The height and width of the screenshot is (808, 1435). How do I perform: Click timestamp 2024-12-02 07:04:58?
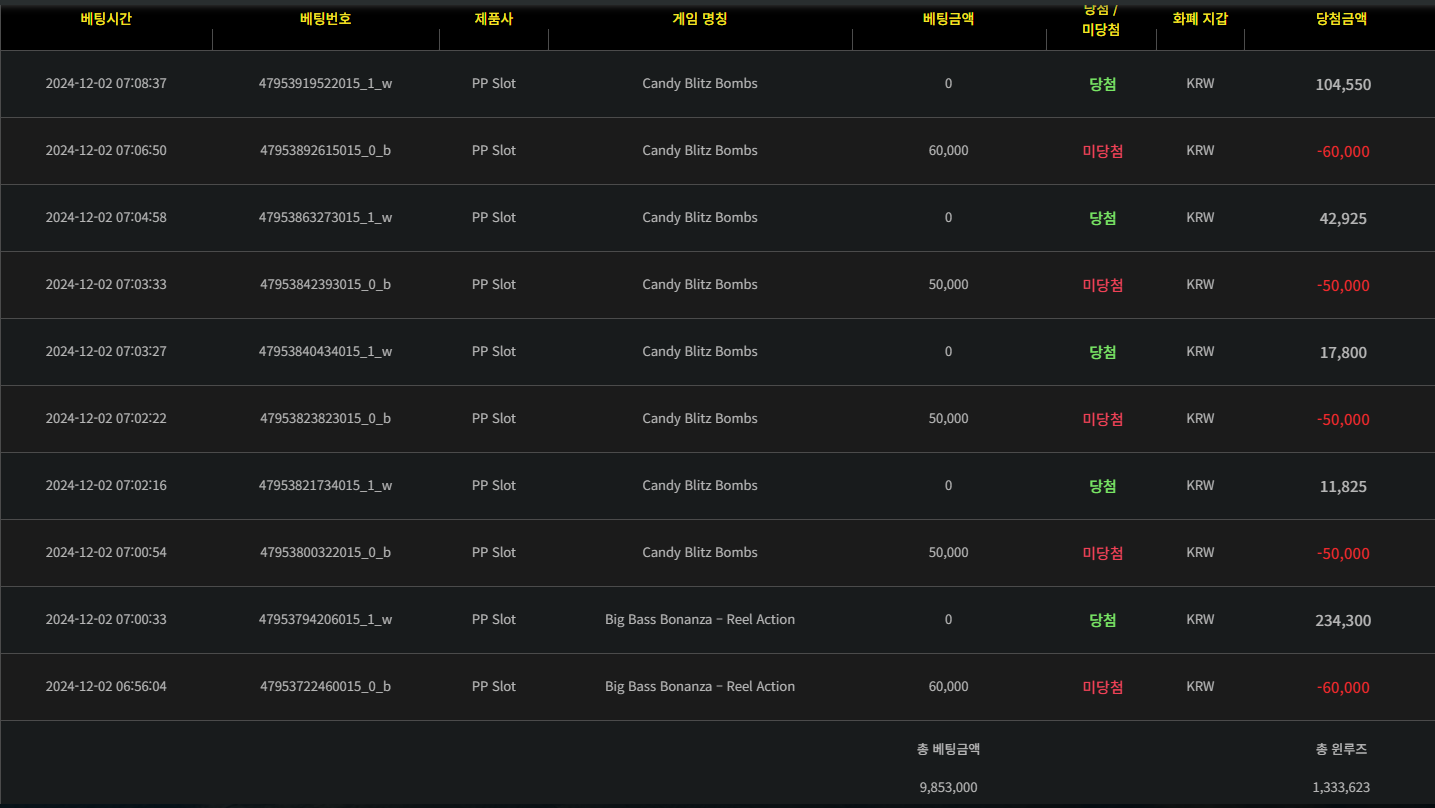pyautogui.click(x=106, y=218)
